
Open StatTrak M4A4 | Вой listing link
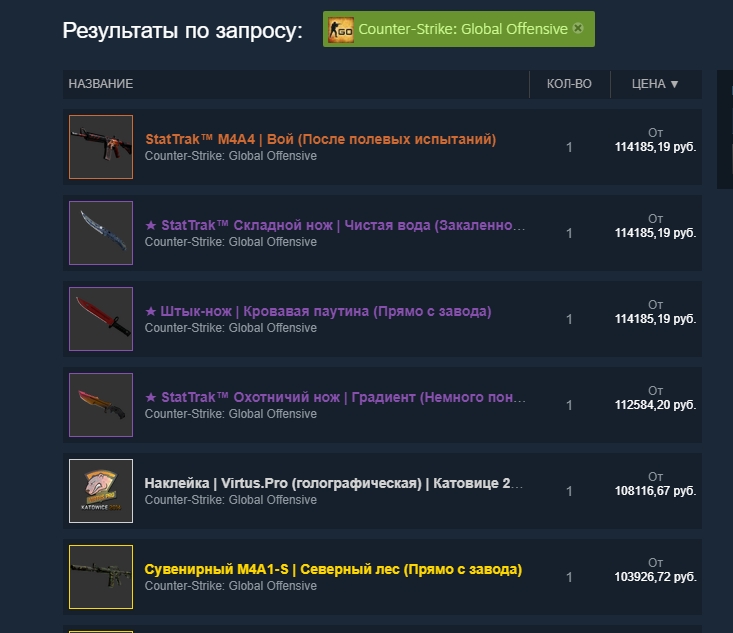point(321,139)
